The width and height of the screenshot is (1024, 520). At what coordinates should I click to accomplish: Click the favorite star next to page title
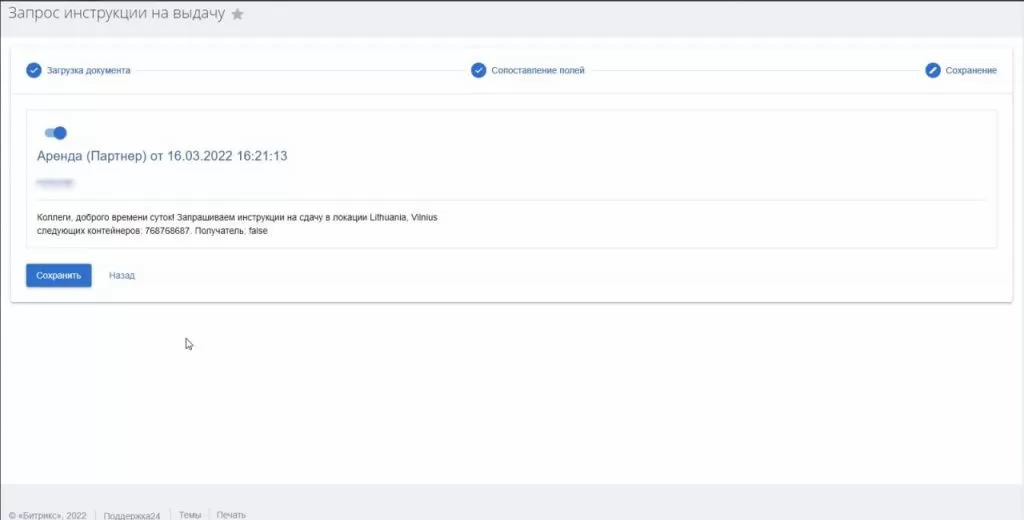tap(237, 15)
